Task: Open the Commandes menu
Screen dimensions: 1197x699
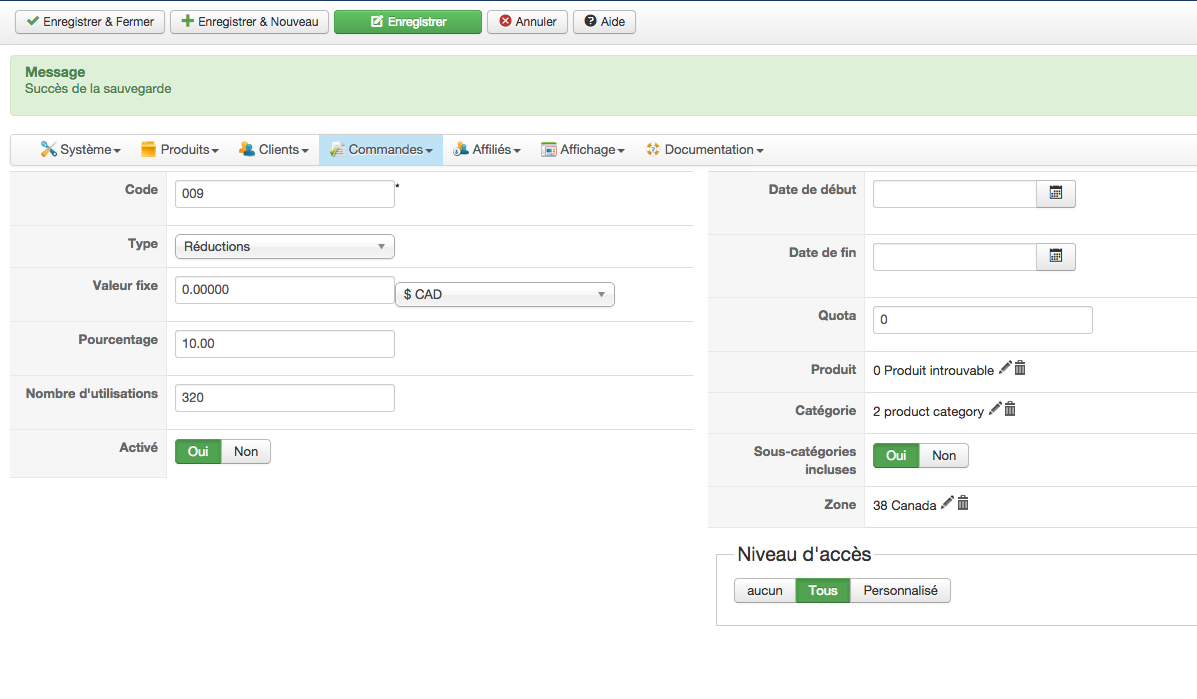Action: [x=381, y=150]
